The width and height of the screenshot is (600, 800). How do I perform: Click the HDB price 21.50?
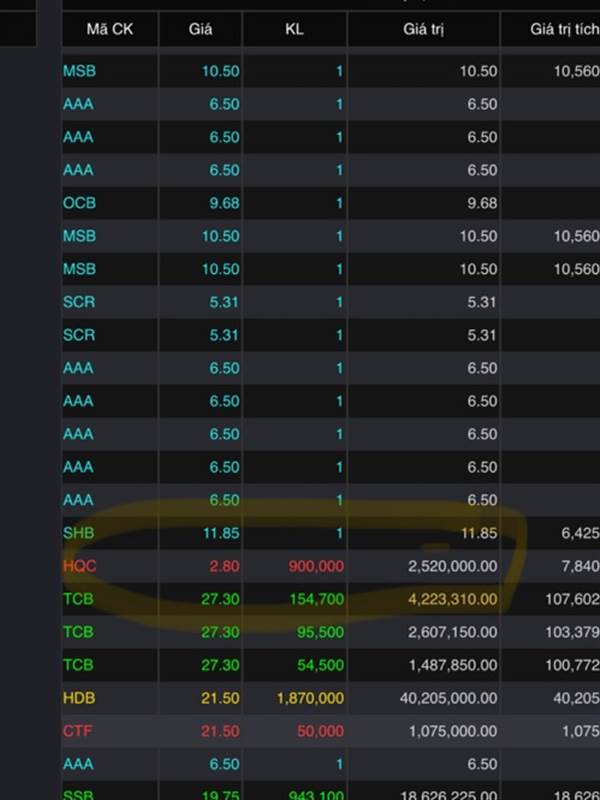click(220, 698)
